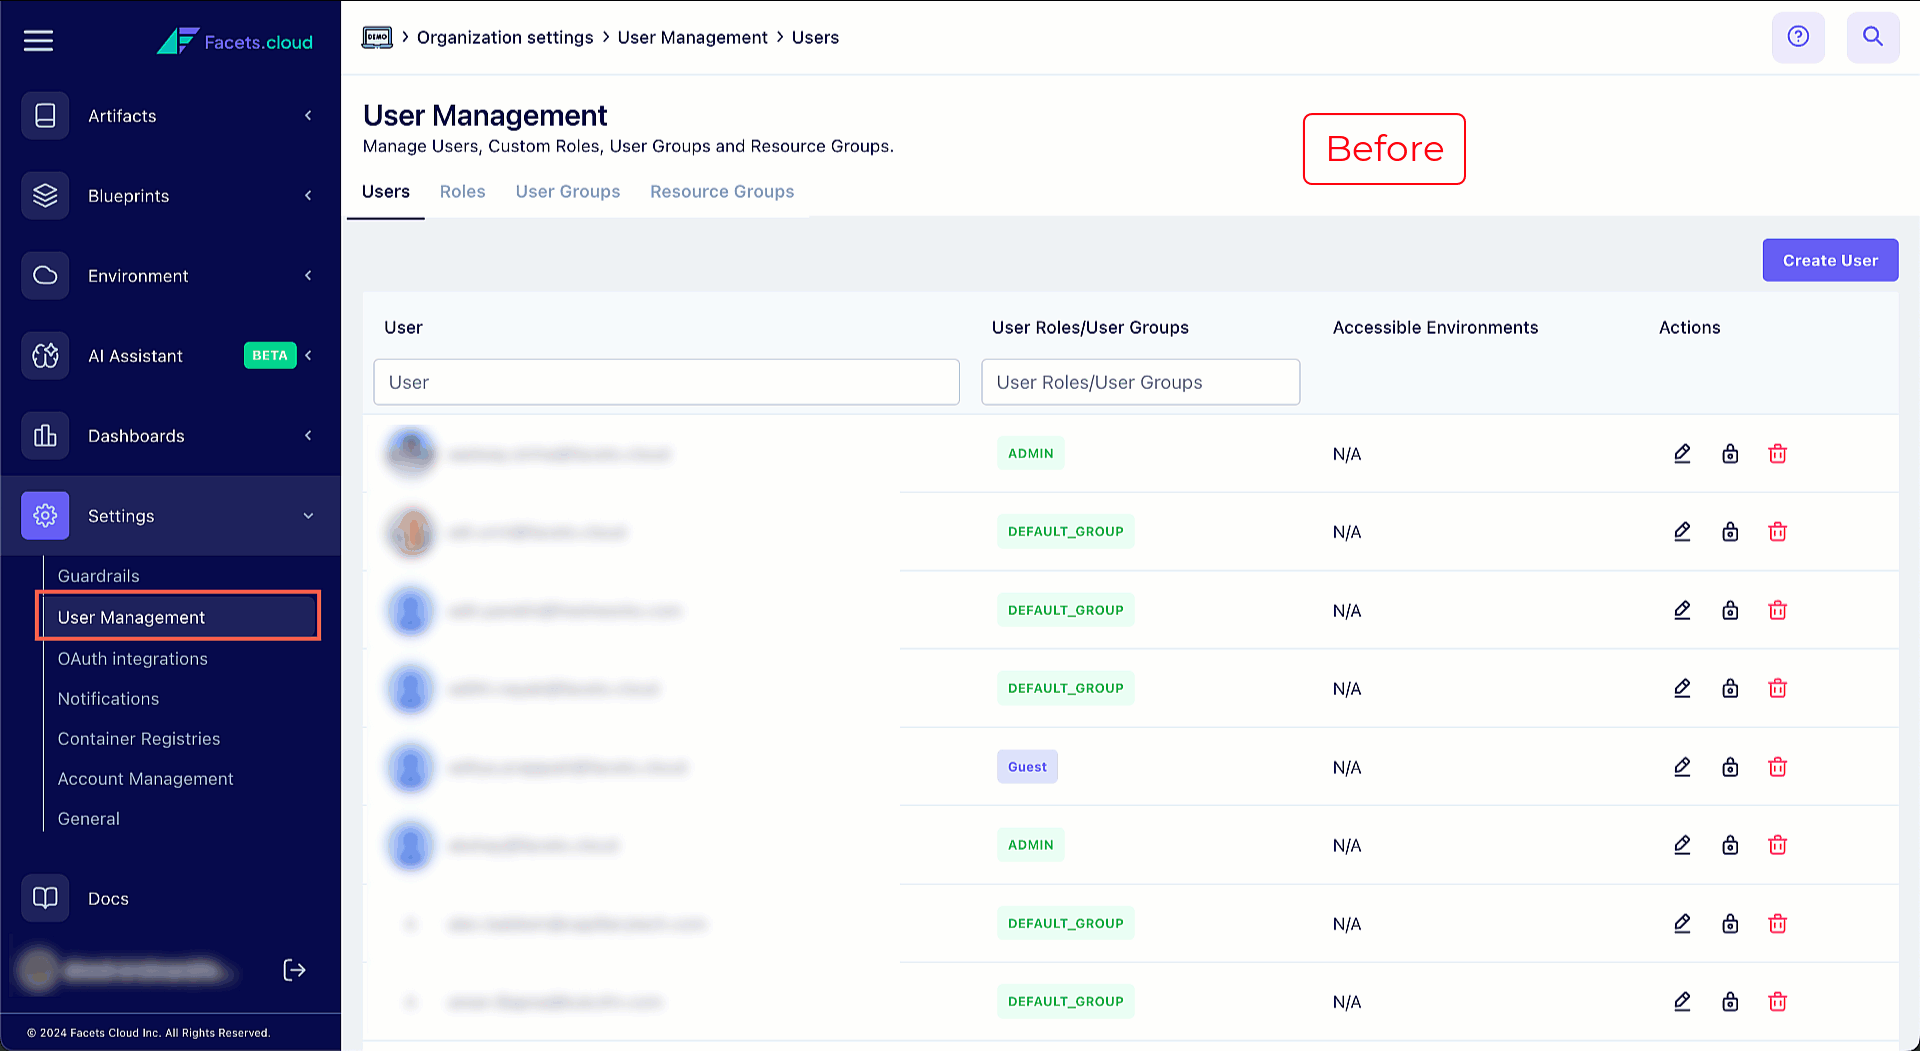Expand the Dashboards sidebar menu

[x=170, y=436]
